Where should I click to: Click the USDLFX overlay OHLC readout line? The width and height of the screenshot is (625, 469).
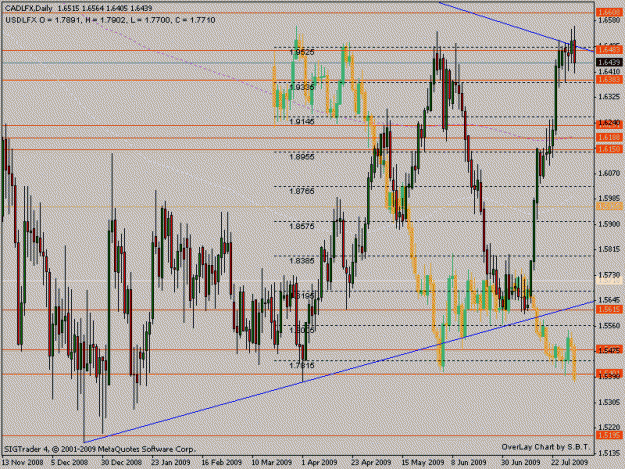pos(110,20)
